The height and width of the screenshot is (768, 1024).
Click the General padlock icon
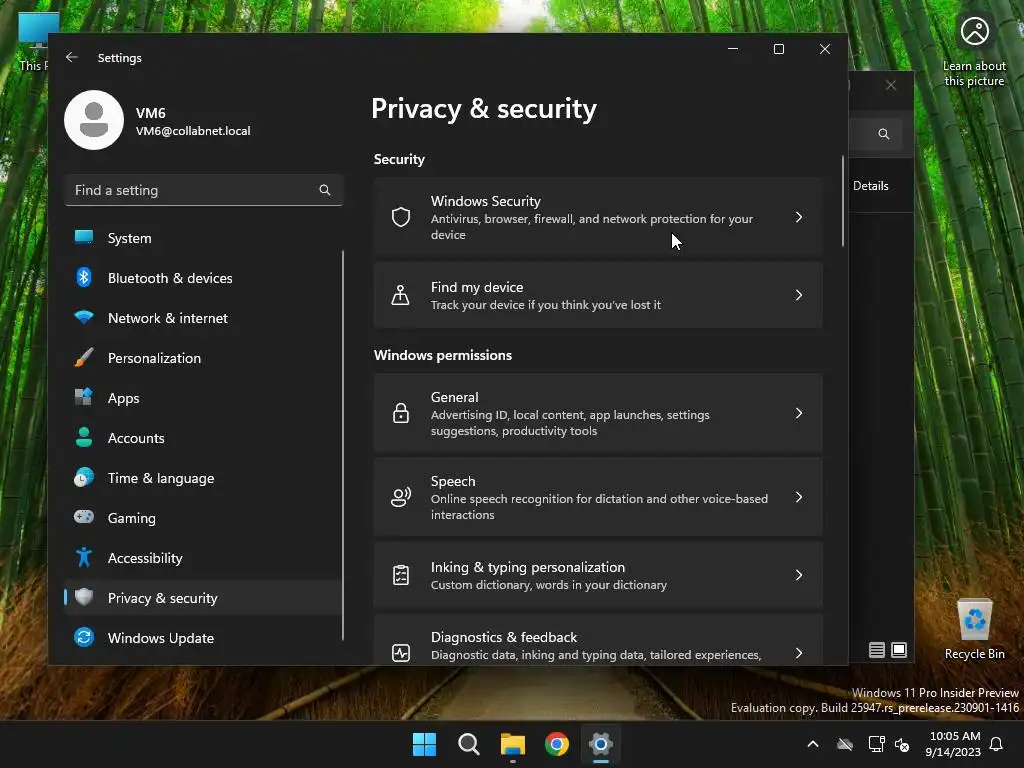click(x=401, y=413)
